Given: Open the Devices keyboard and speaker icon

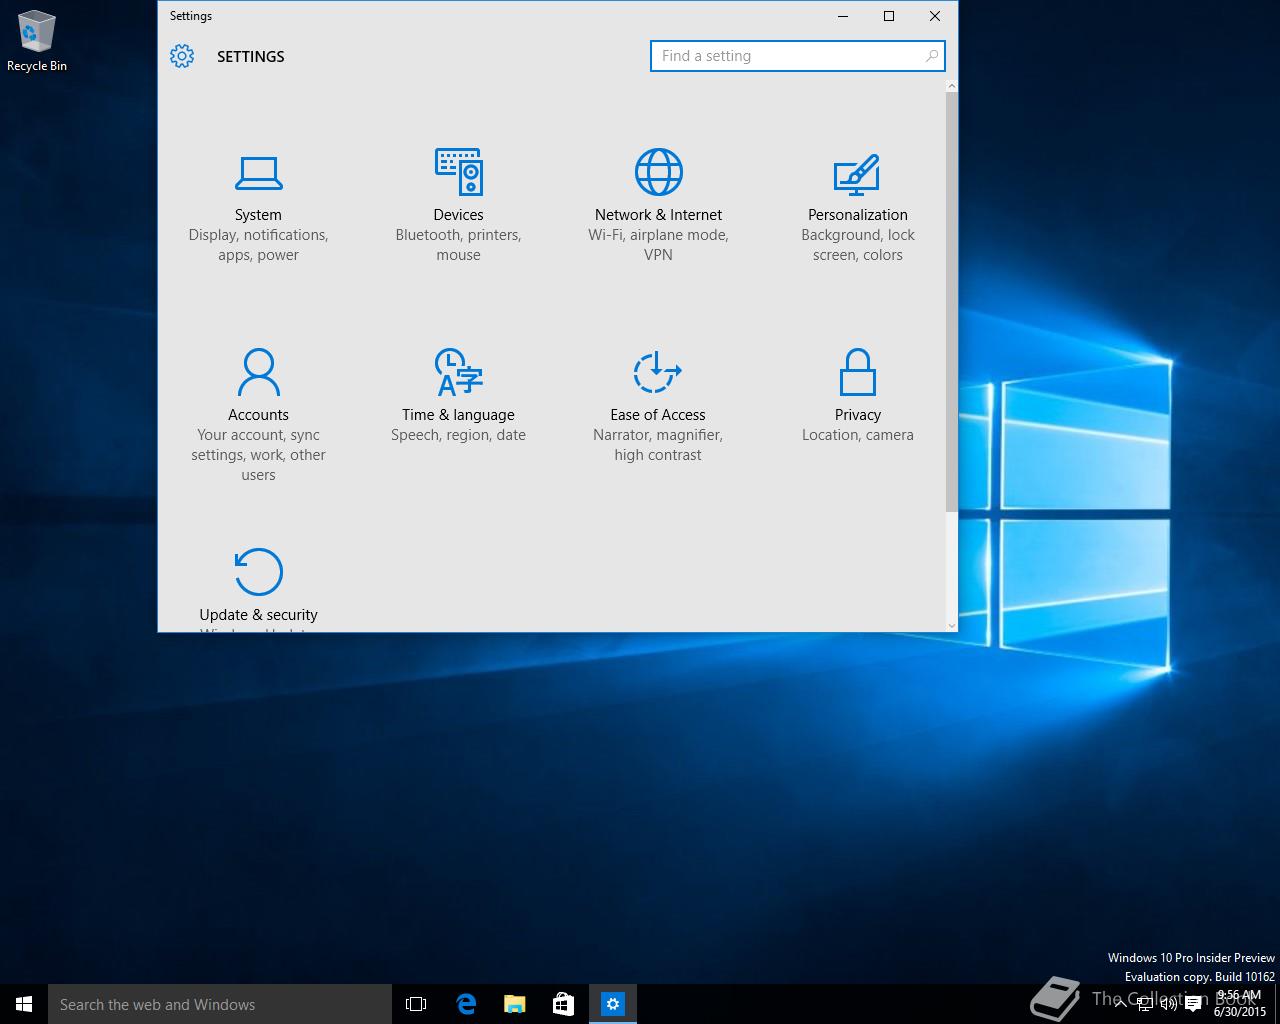Looking at the screenshot, I should pos(459,172).
